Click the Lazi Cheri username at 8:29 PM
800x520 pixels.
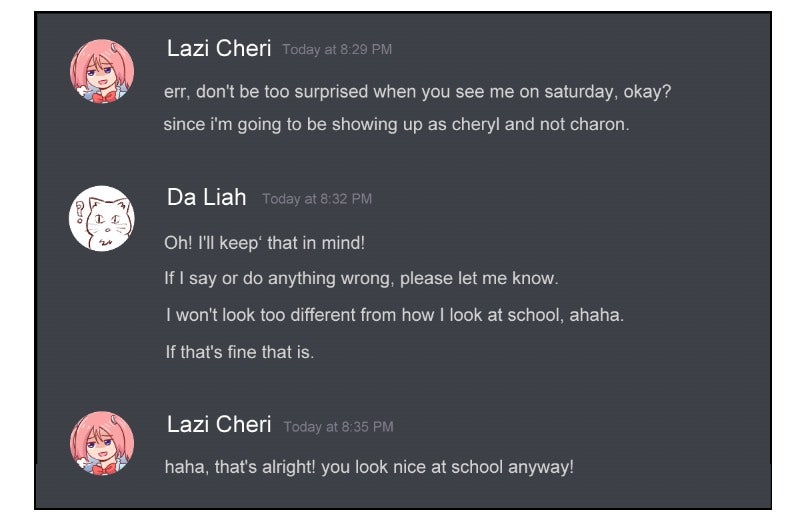tap(219, 49)
